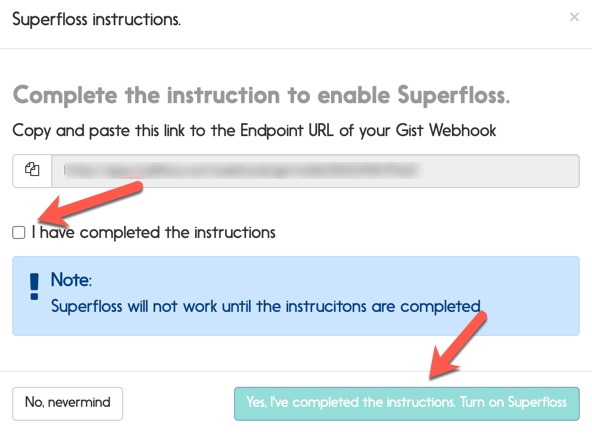Click the words "Gist Webhook" in the instruction
This screenshot has width=592, height=434.
point(446,131)
